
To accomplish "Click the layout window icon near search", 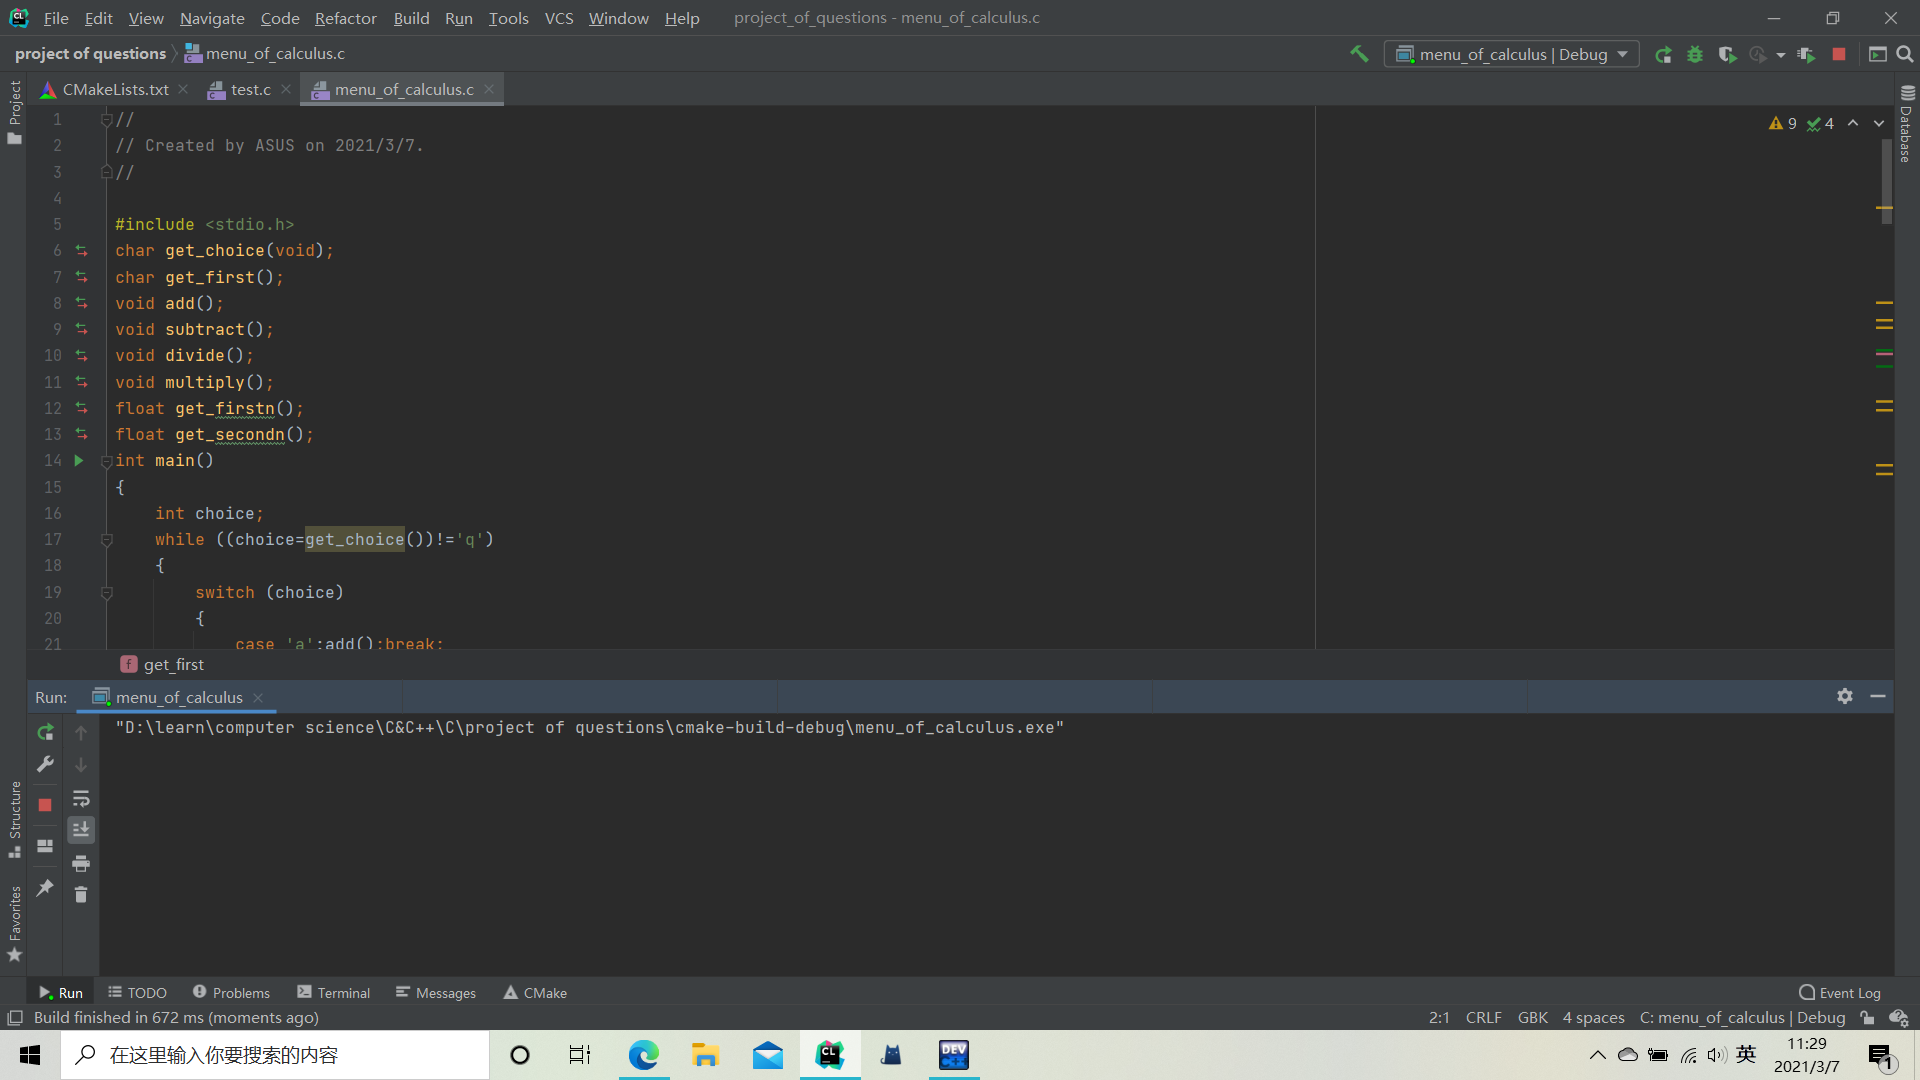I will coord(1878,54).
